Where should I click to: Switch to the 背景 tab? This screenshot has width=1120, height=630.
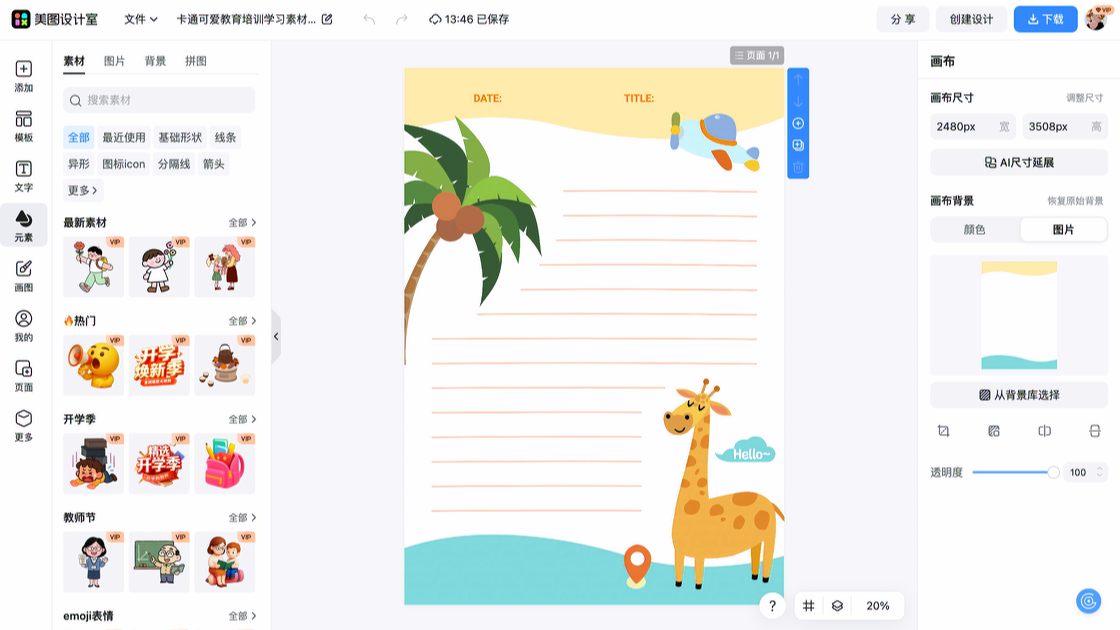click(155, 61)
